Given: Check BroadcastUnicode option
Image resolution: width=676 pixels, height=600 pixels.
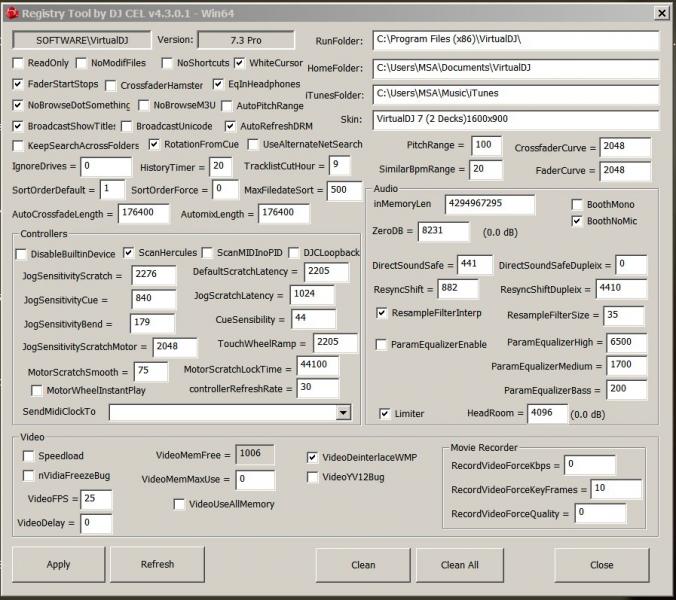Looking at the screenshot, I should [126, 126].
